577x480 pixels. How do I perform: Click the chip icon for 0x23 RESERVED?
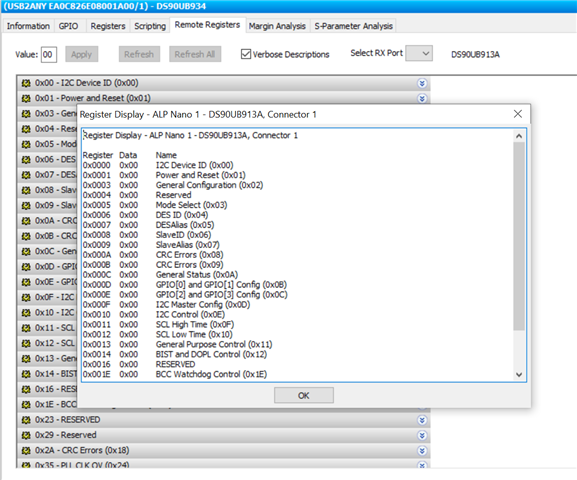[x=26, y=420]
